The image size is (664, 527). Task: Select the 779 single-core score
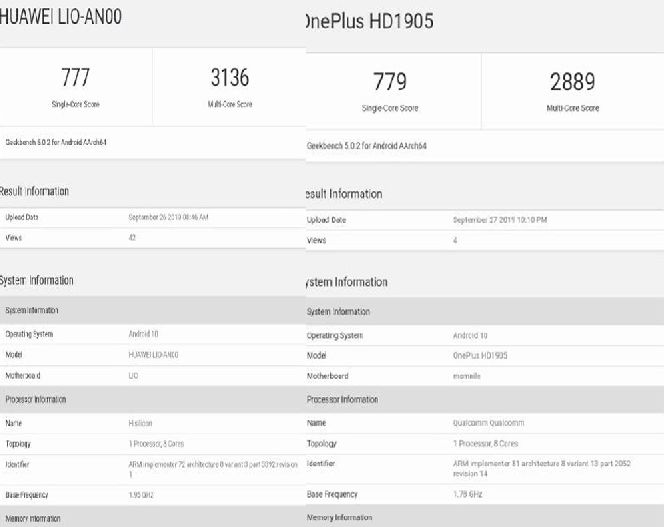[x=390, y=81]
